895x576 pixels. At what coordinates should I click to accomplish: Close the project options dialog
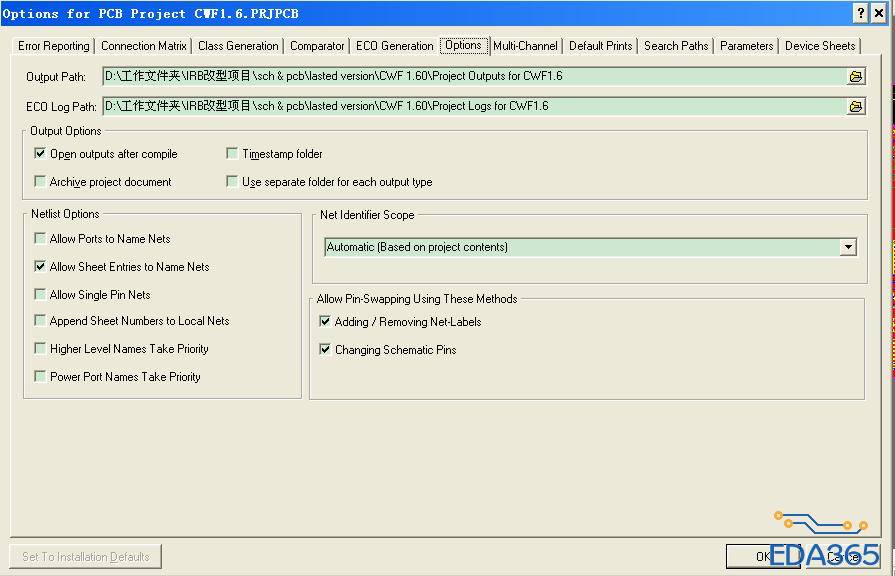(879, 13)
